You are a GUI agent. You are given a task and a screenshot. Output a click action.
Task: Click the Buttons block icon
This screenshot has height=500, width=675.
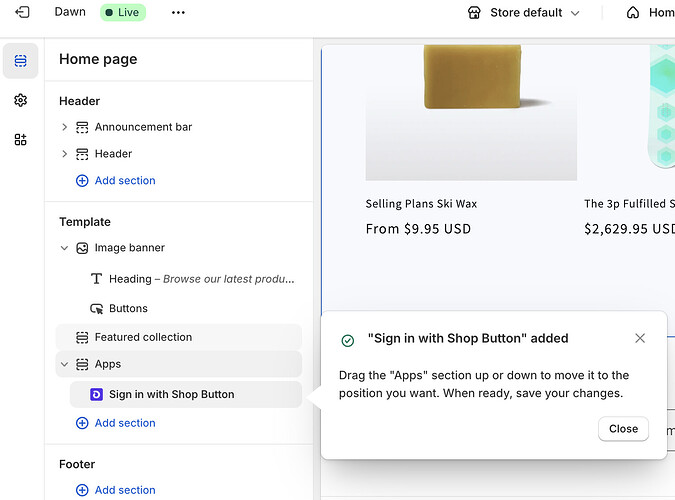pos(97,309)
